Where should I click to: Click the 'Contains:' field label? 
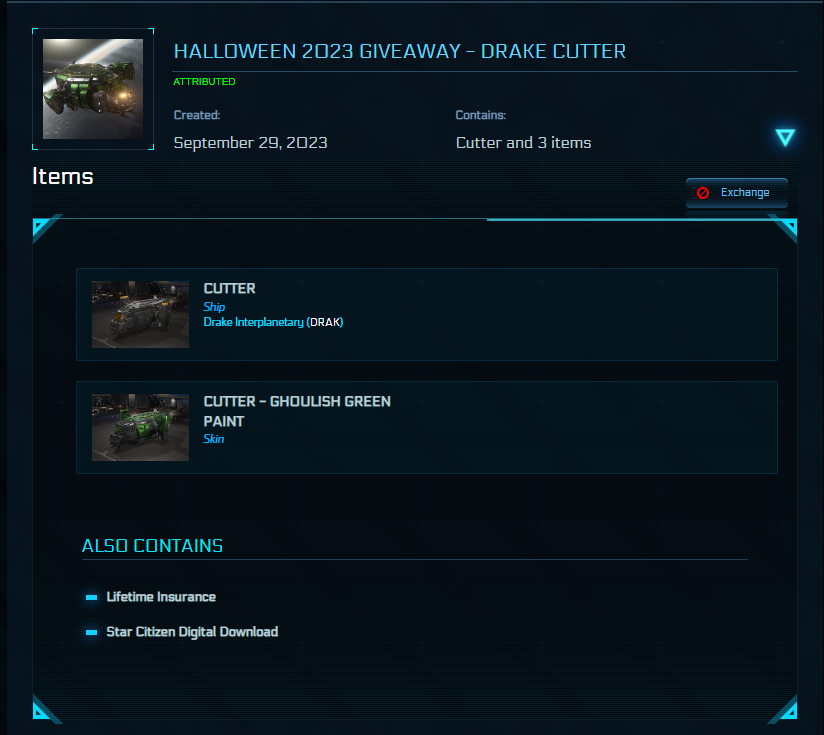(x=481, y=115)
